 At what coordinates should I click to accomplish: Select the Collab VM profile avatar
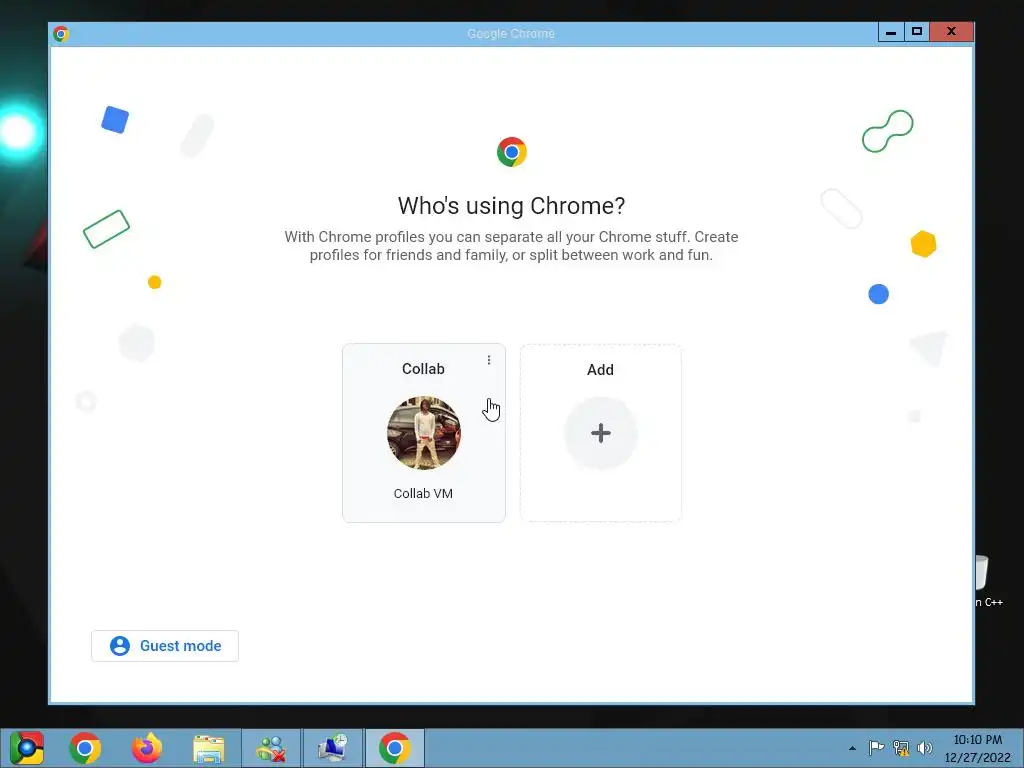tap(424, 433)
